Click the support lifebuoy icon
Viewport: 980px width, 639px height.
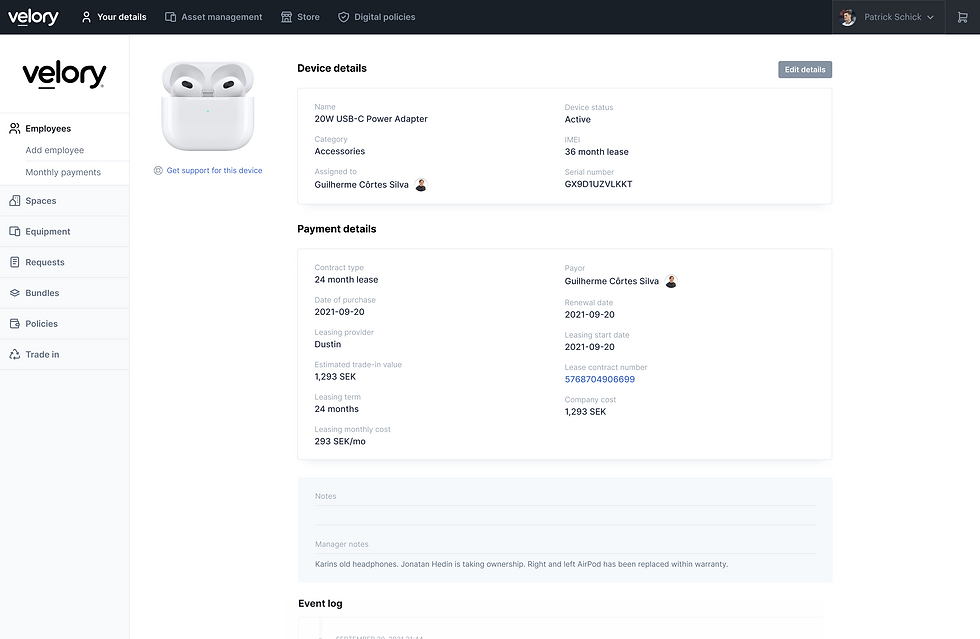pyautogui.click(x=158, y=170)
